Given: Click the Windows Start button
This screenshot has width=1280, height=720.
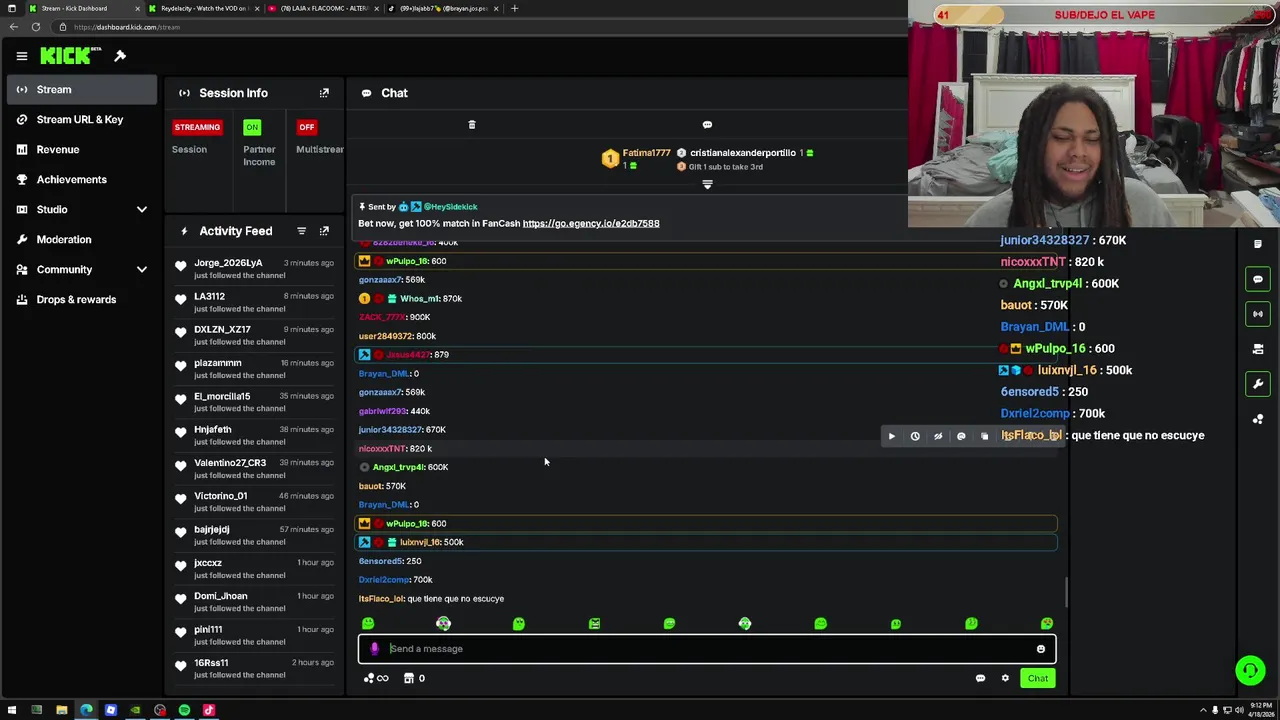Looking at the screenshot, I should [x=12, y=711].
